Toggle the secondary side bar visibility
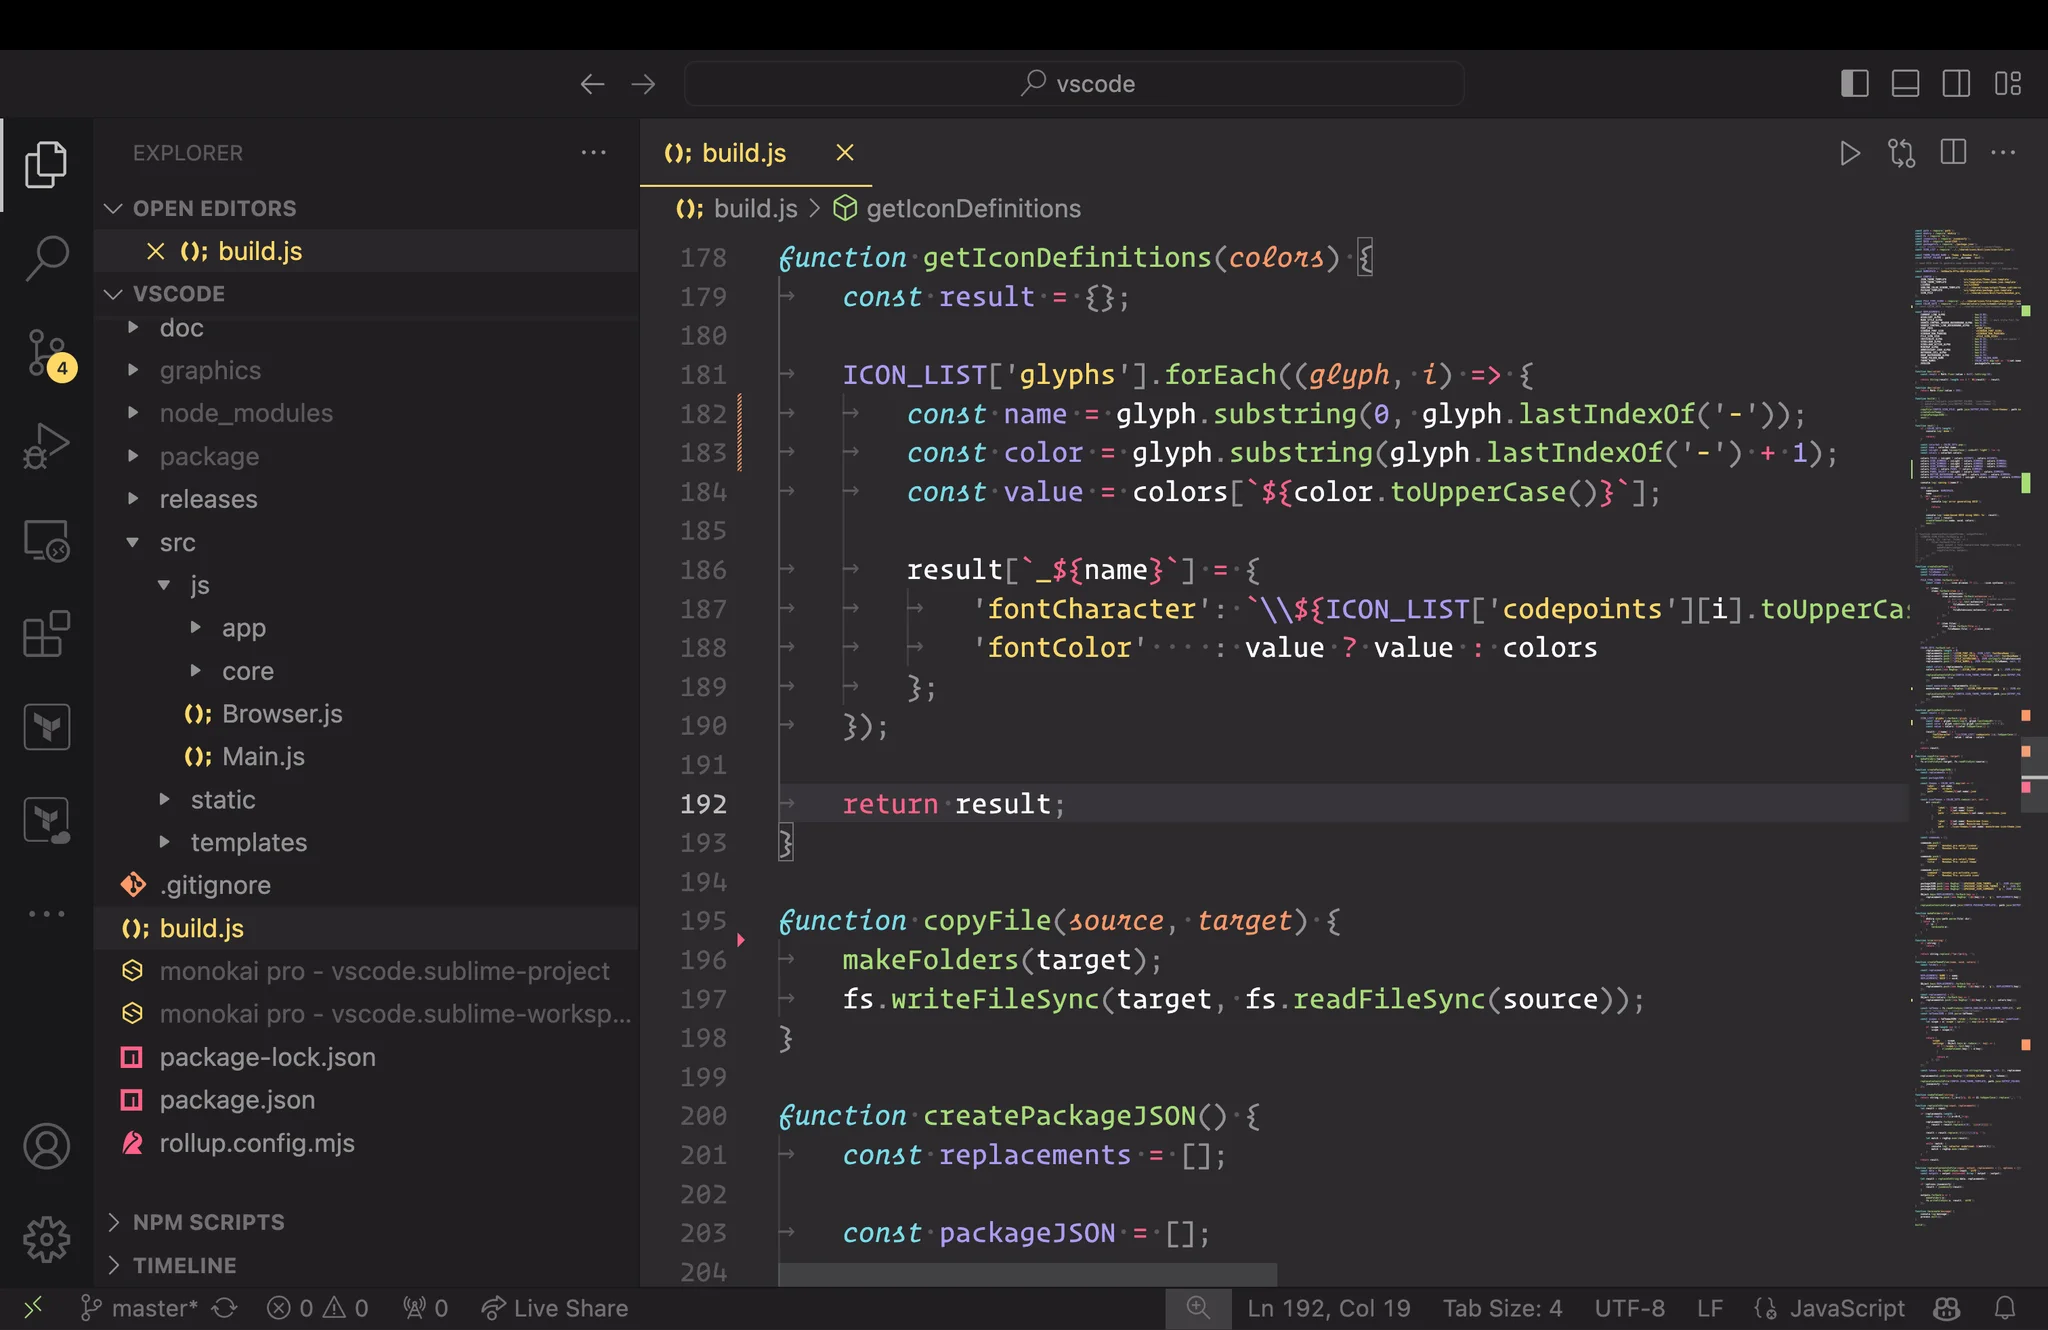2048x1330 pixels. pos(1956,83)
